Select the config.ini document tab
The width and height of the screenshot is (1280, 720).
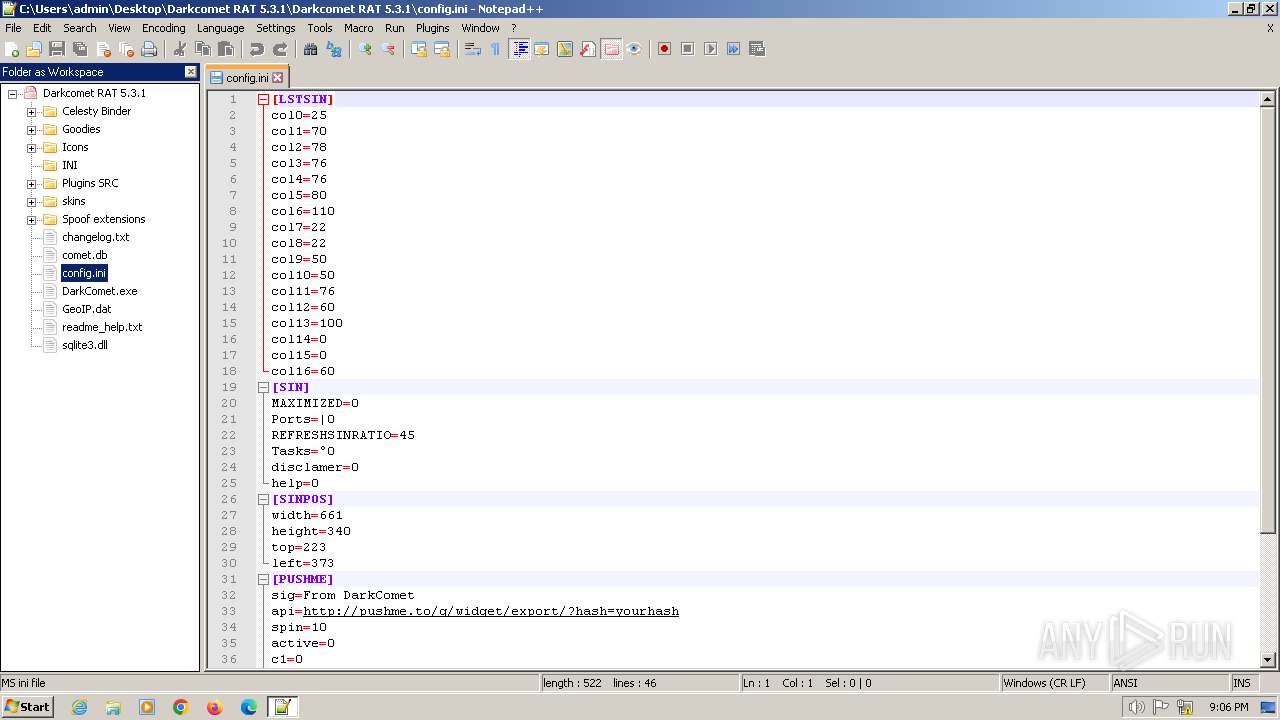coord(246,77)
